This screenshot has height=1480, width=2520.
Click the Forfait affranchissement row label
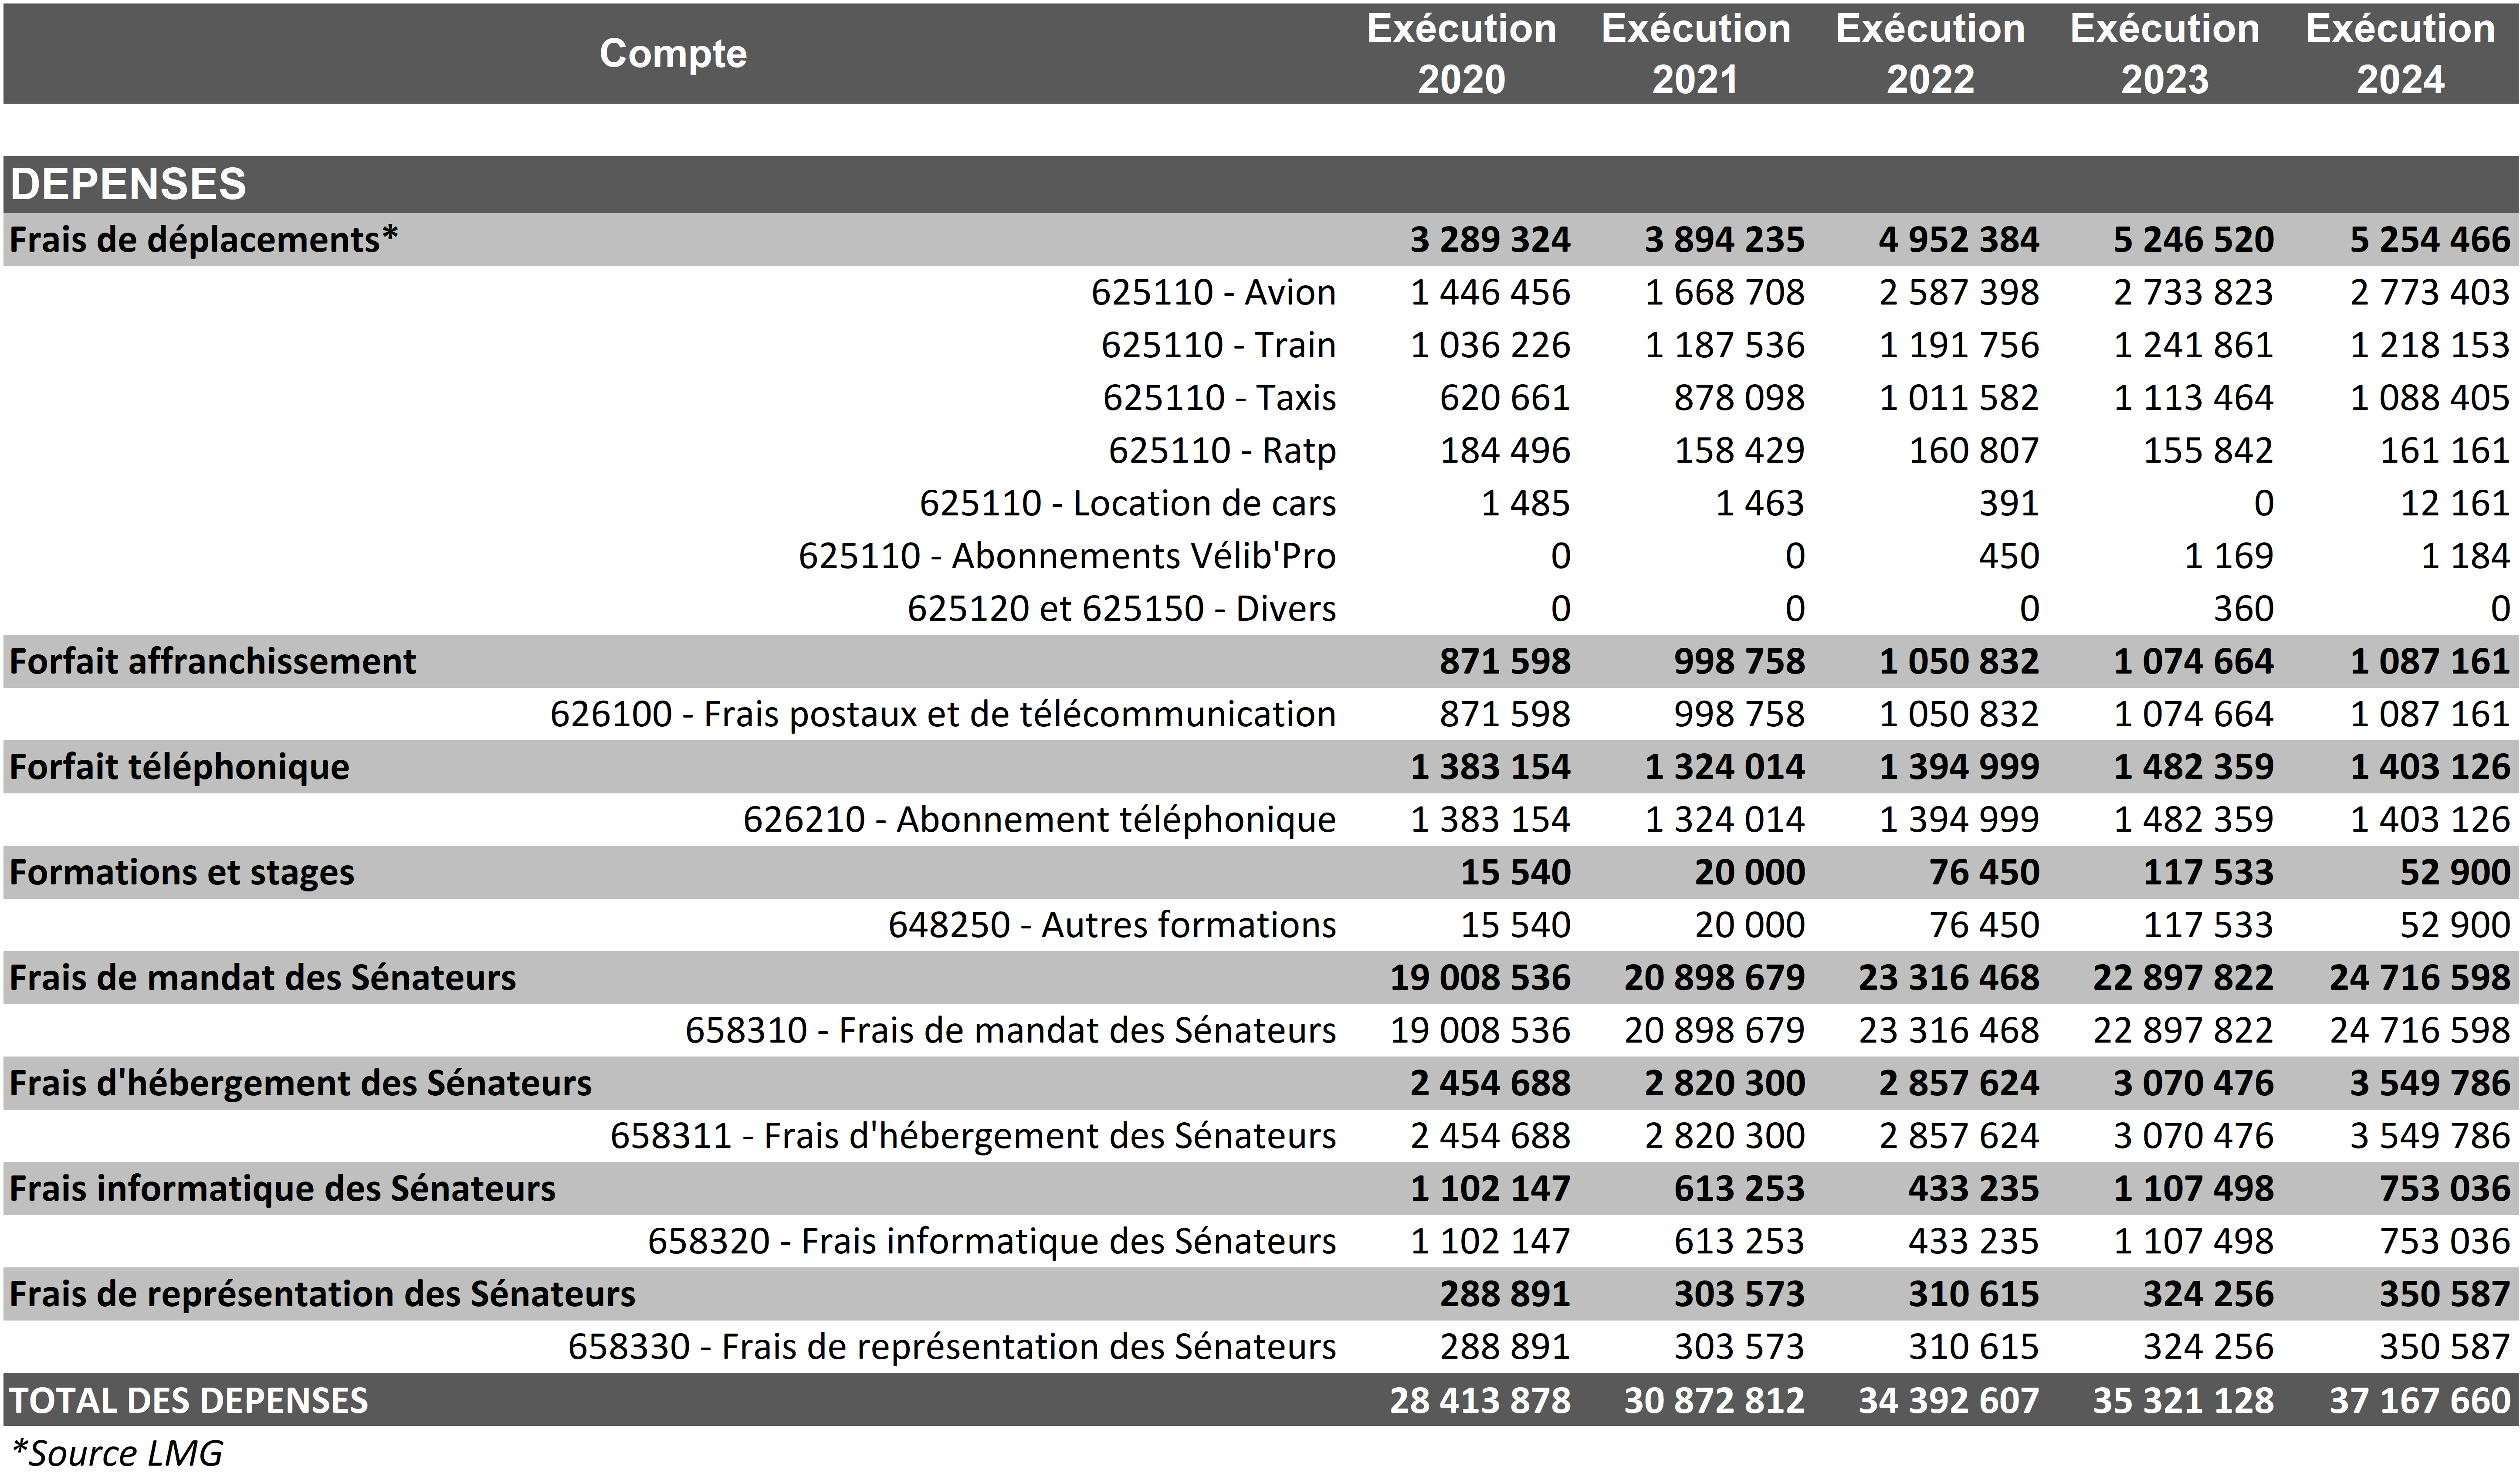(x=212, y=661)
